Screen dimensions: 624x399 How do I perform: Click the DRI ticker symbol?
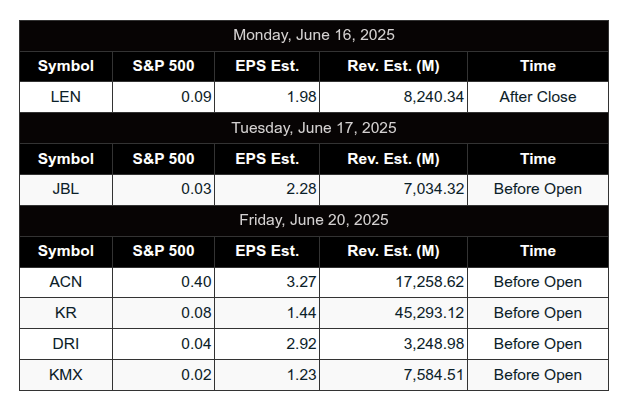(x=66, y=344)
